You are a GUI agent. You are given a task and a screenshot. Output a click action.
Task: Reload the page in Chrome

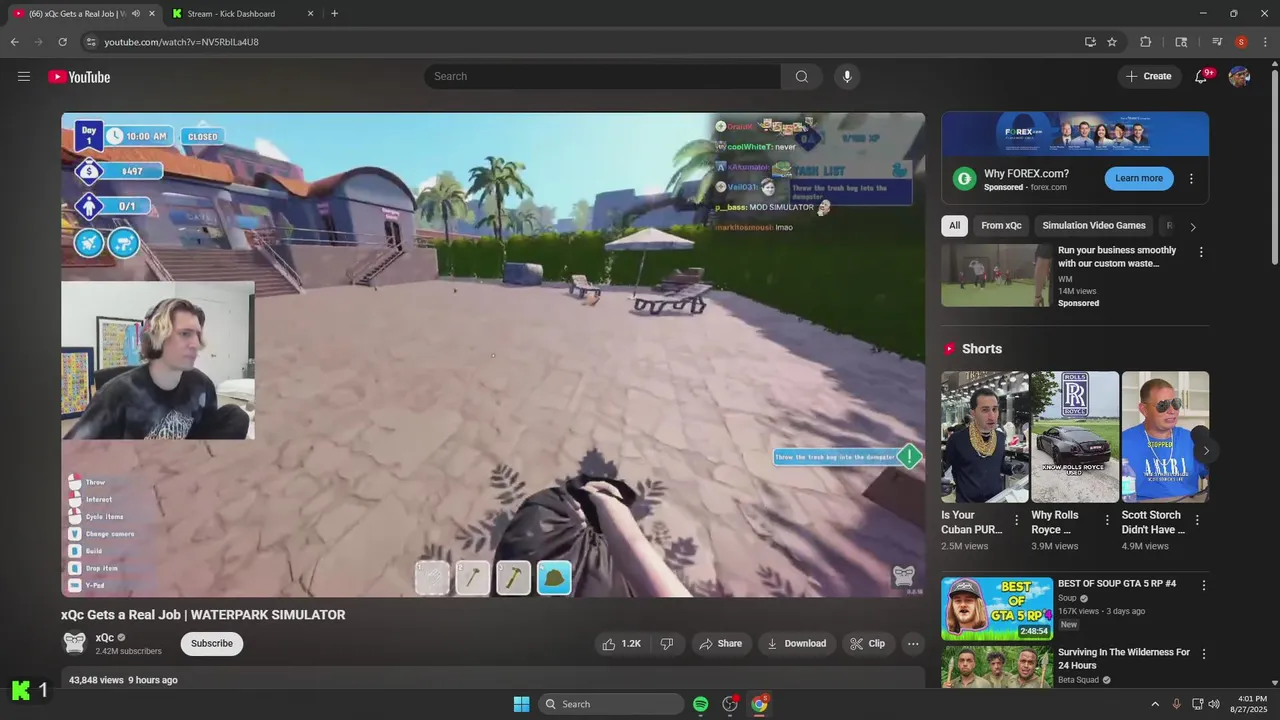click(x=62, y=42)
